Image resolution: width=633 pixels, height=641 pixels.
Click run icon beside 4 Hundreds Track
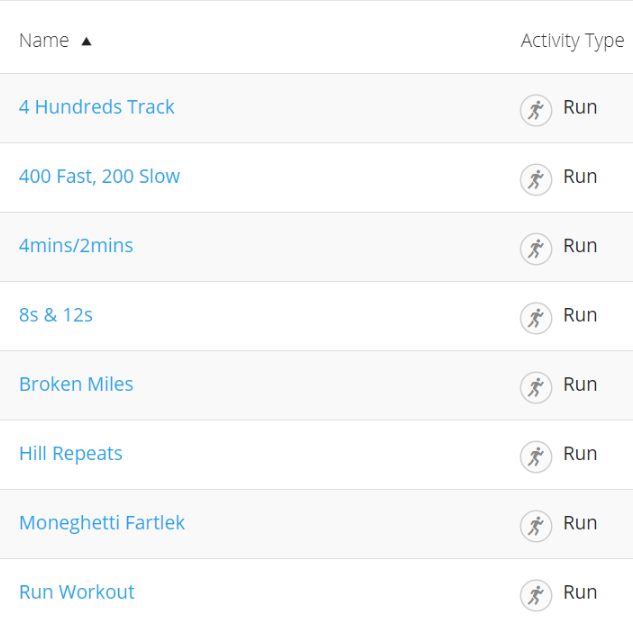536,109
